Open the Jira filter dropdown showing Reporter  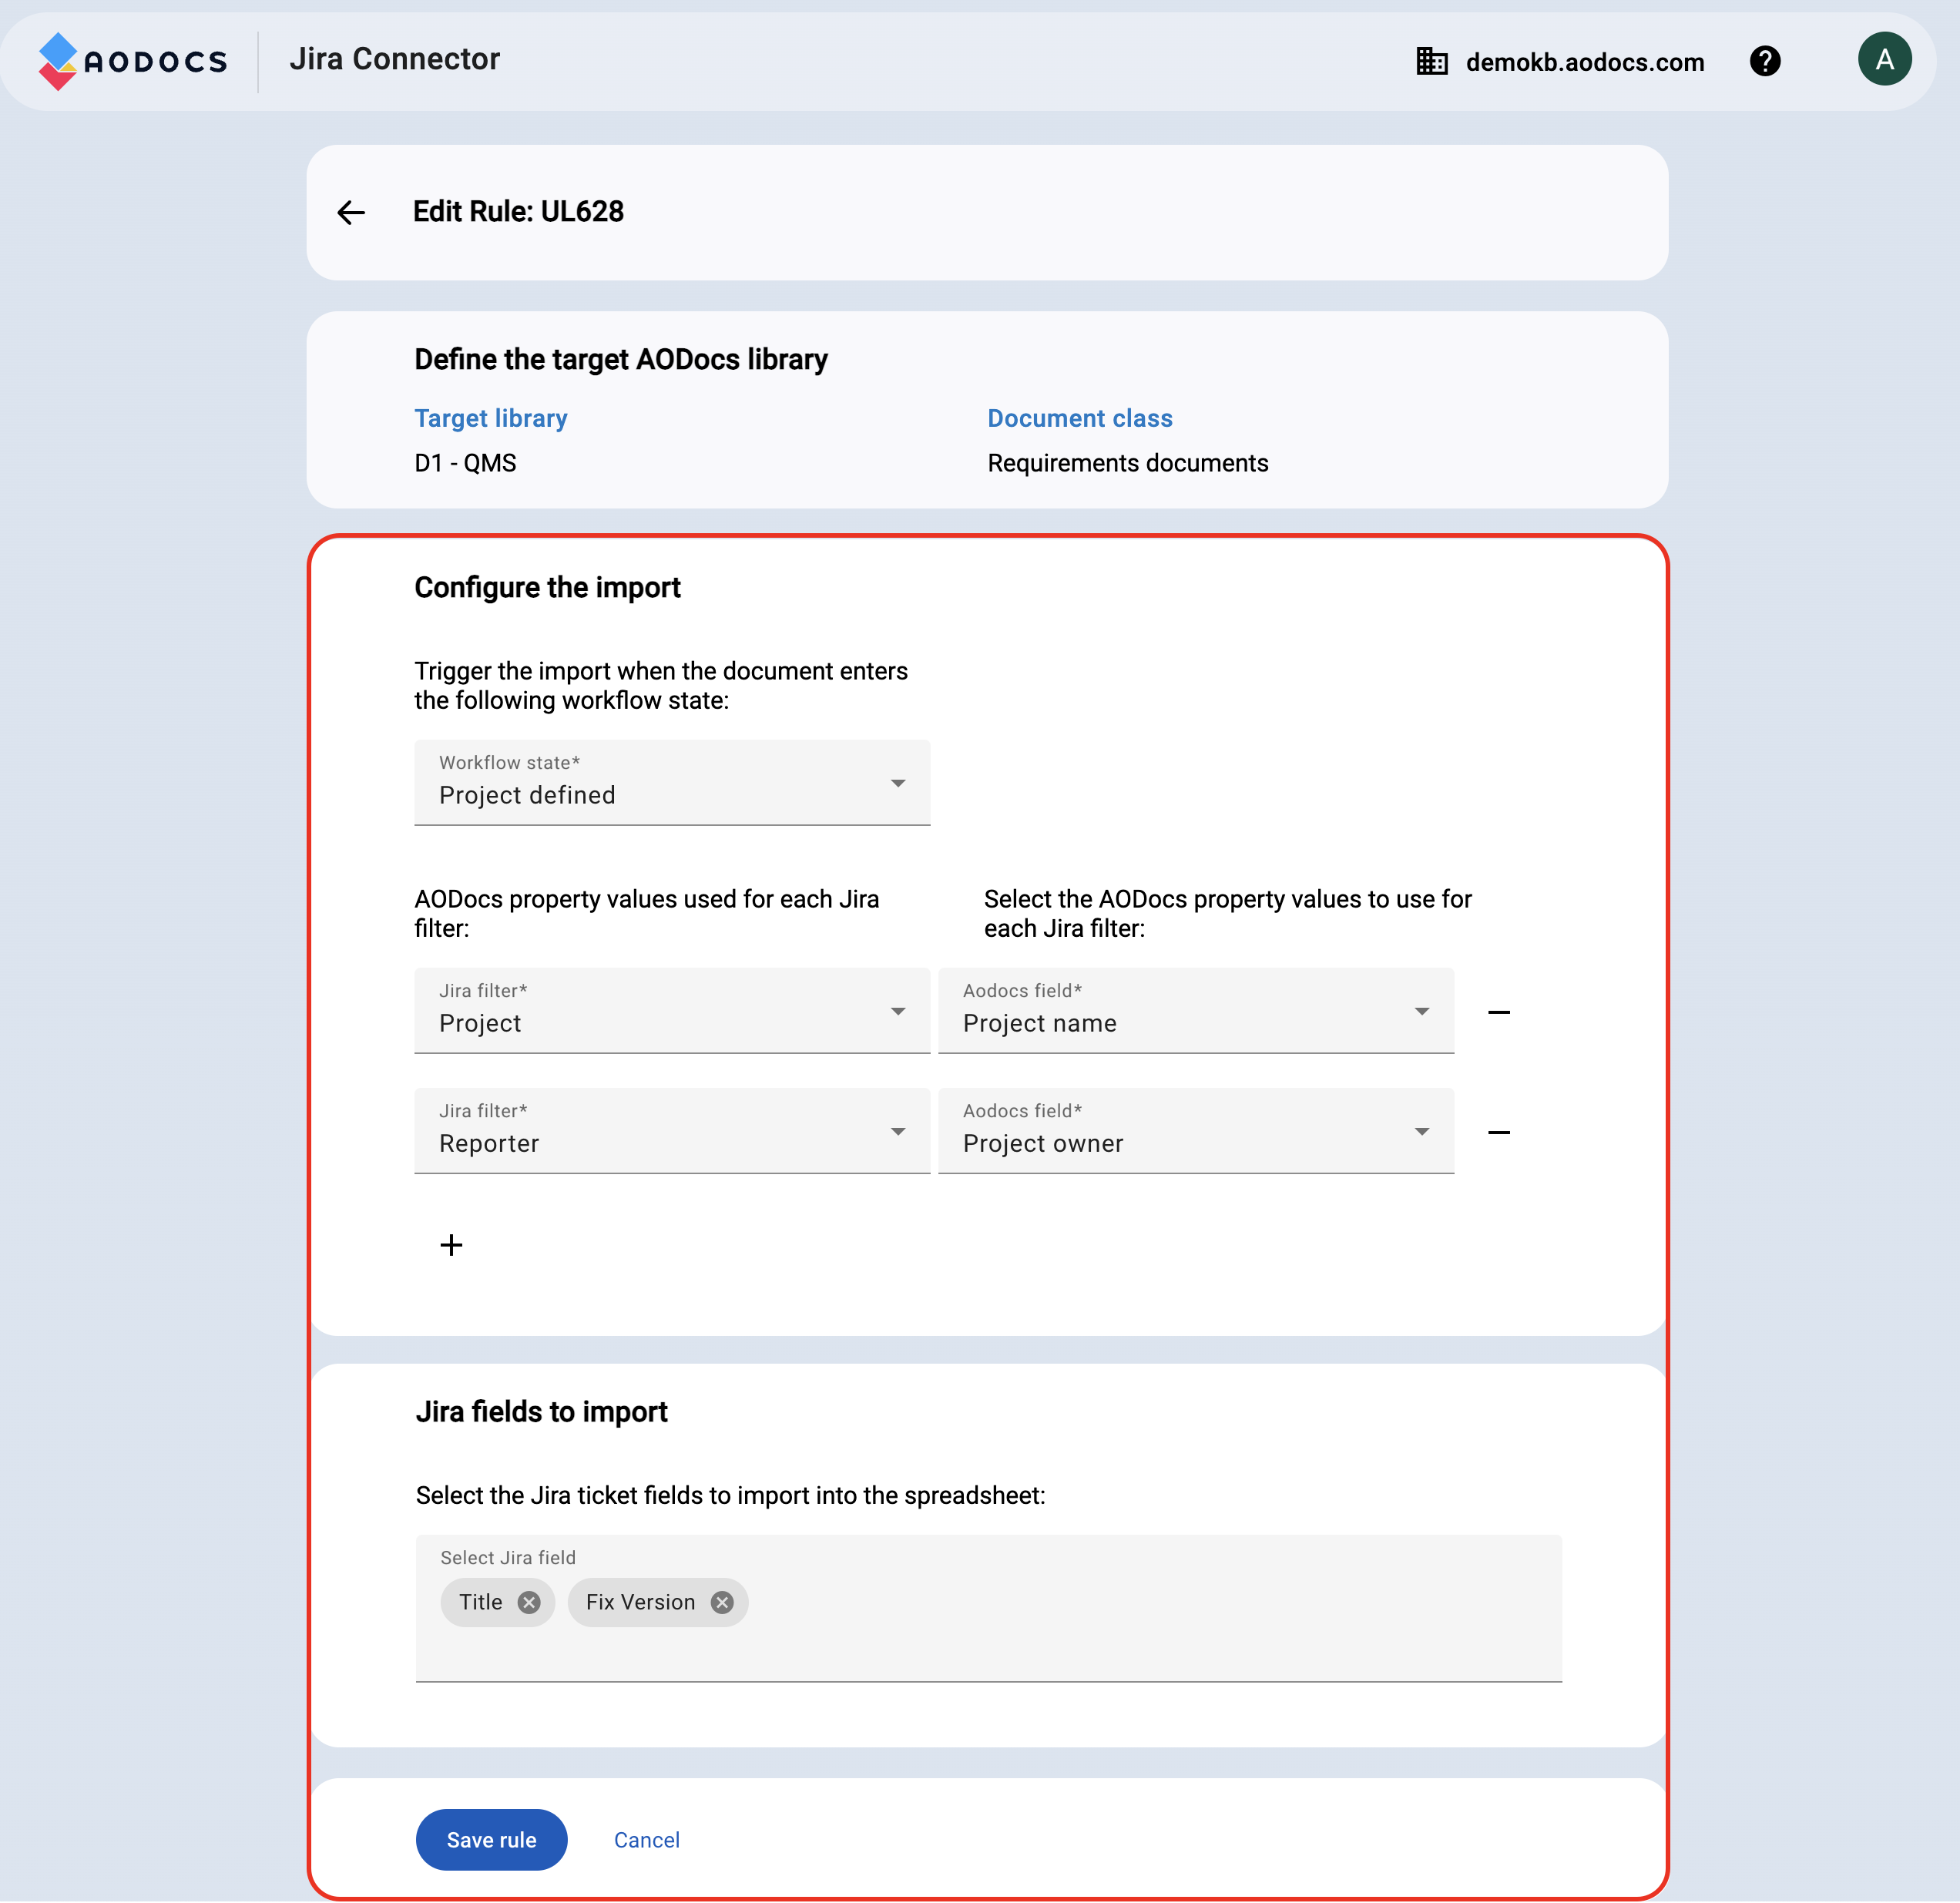point(672,1131)
